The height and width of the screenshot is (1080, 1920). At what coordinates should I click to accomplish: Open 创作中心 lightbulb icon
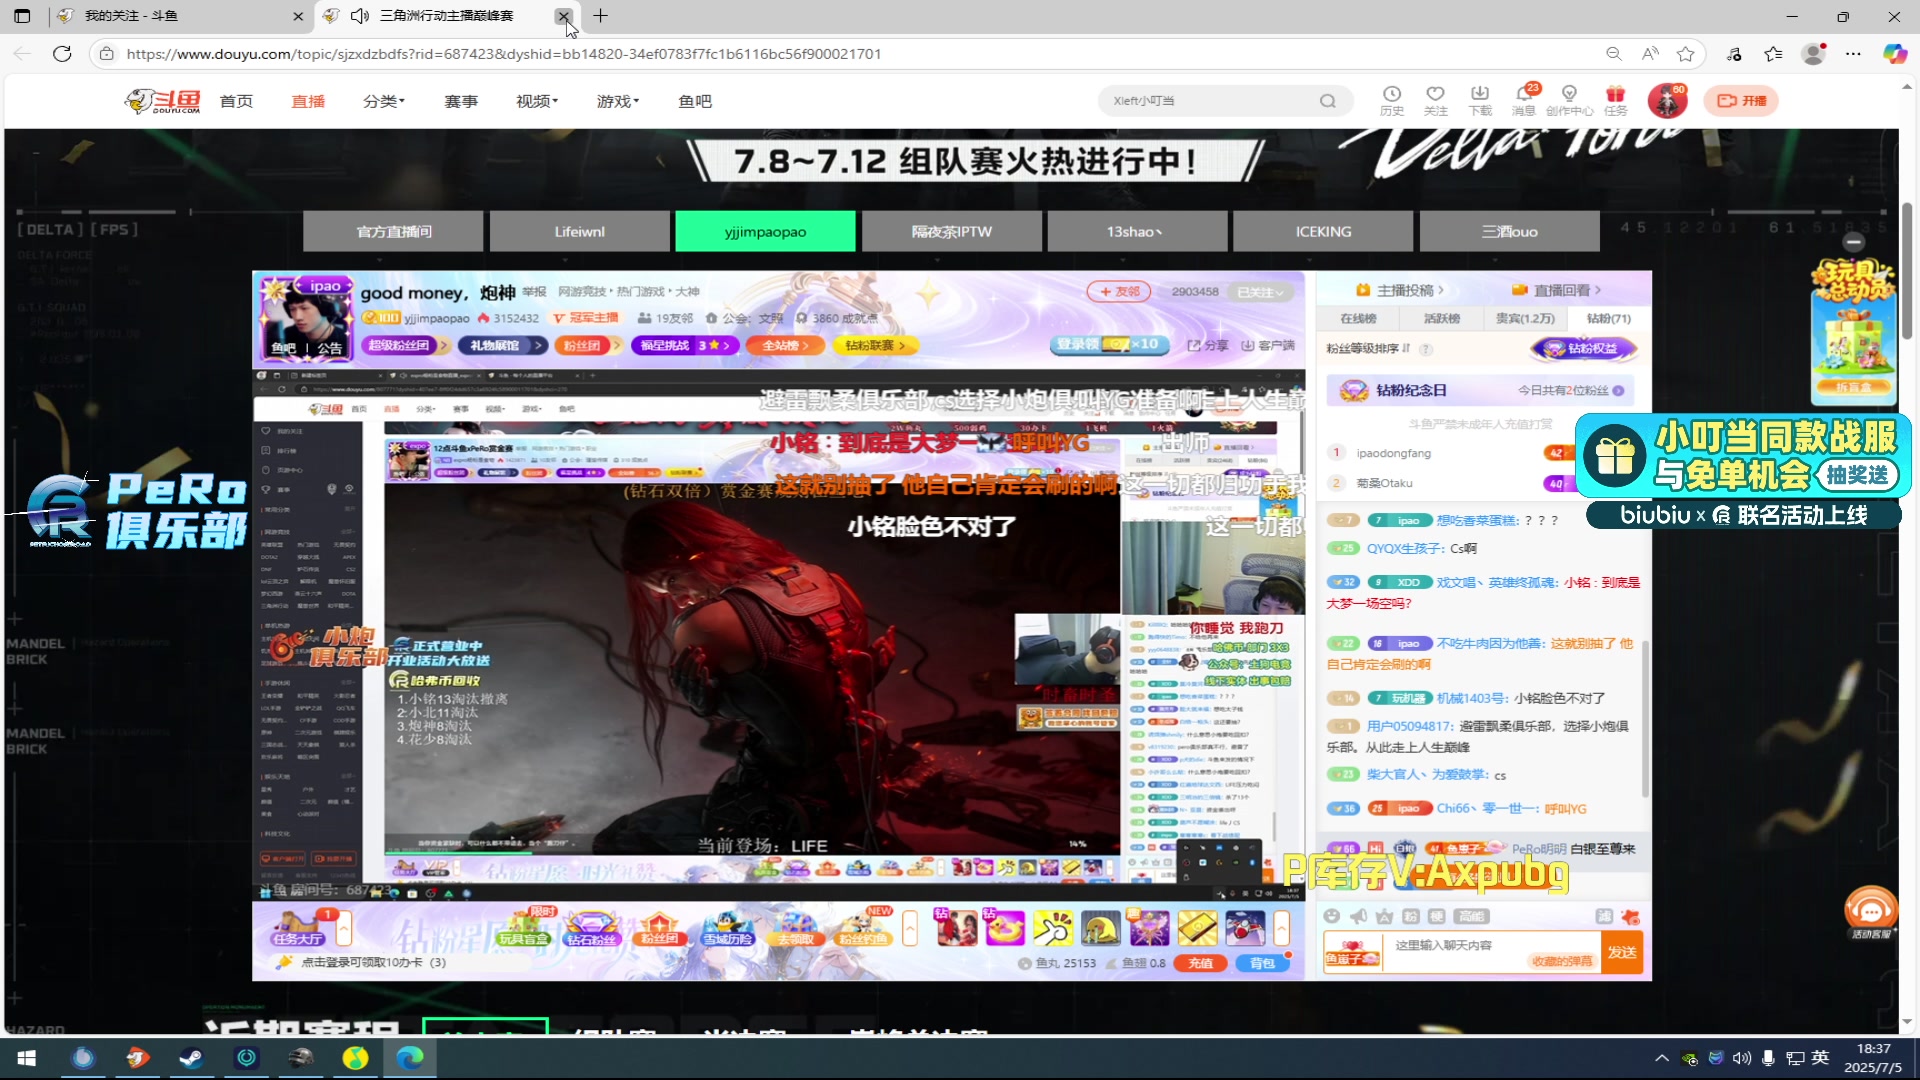(x=1569, y=100)
